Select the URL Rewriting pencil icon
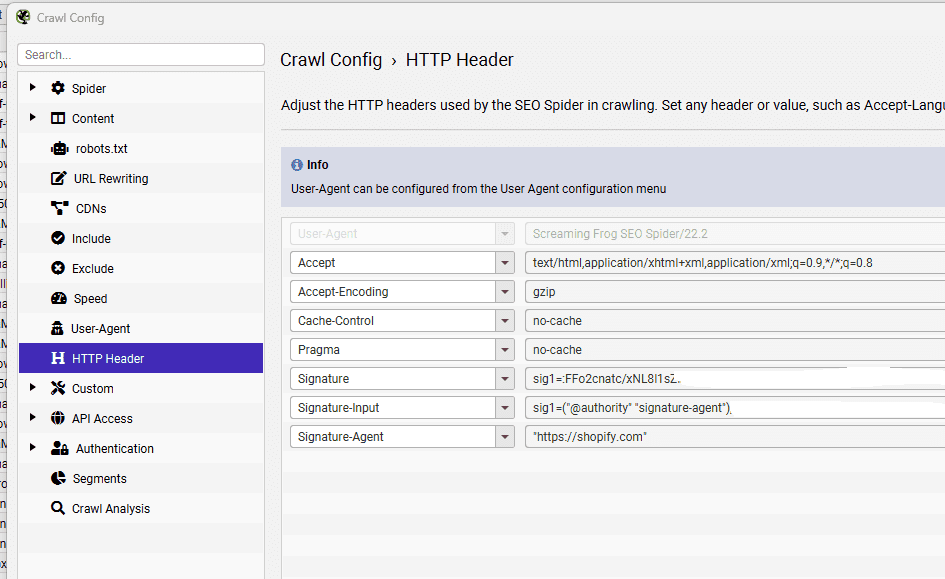The width and height of the screenshot is (945, 579). (x=58, y=178)
